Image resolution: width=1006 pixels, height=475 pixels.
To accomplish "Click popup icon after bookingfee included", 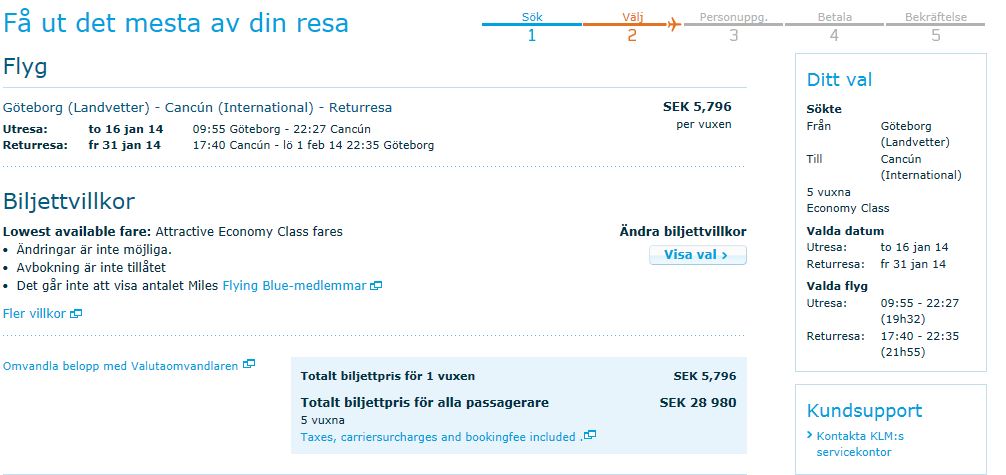I will coord(590,435).
